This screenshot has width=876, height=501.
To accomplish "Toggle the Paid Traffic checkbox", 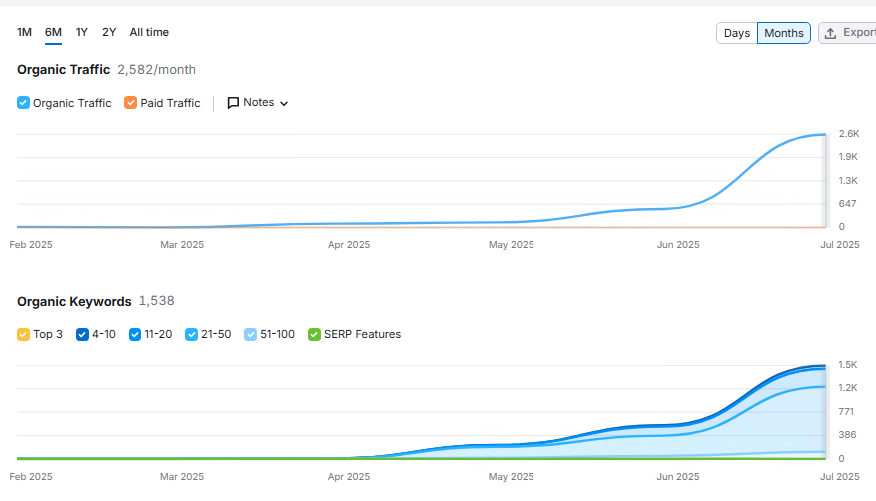I will pos(131,103).
